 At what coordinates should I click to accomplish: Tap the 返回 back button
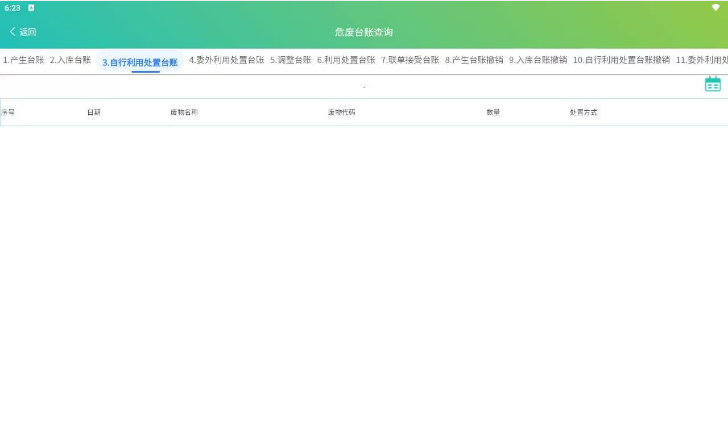23,32
